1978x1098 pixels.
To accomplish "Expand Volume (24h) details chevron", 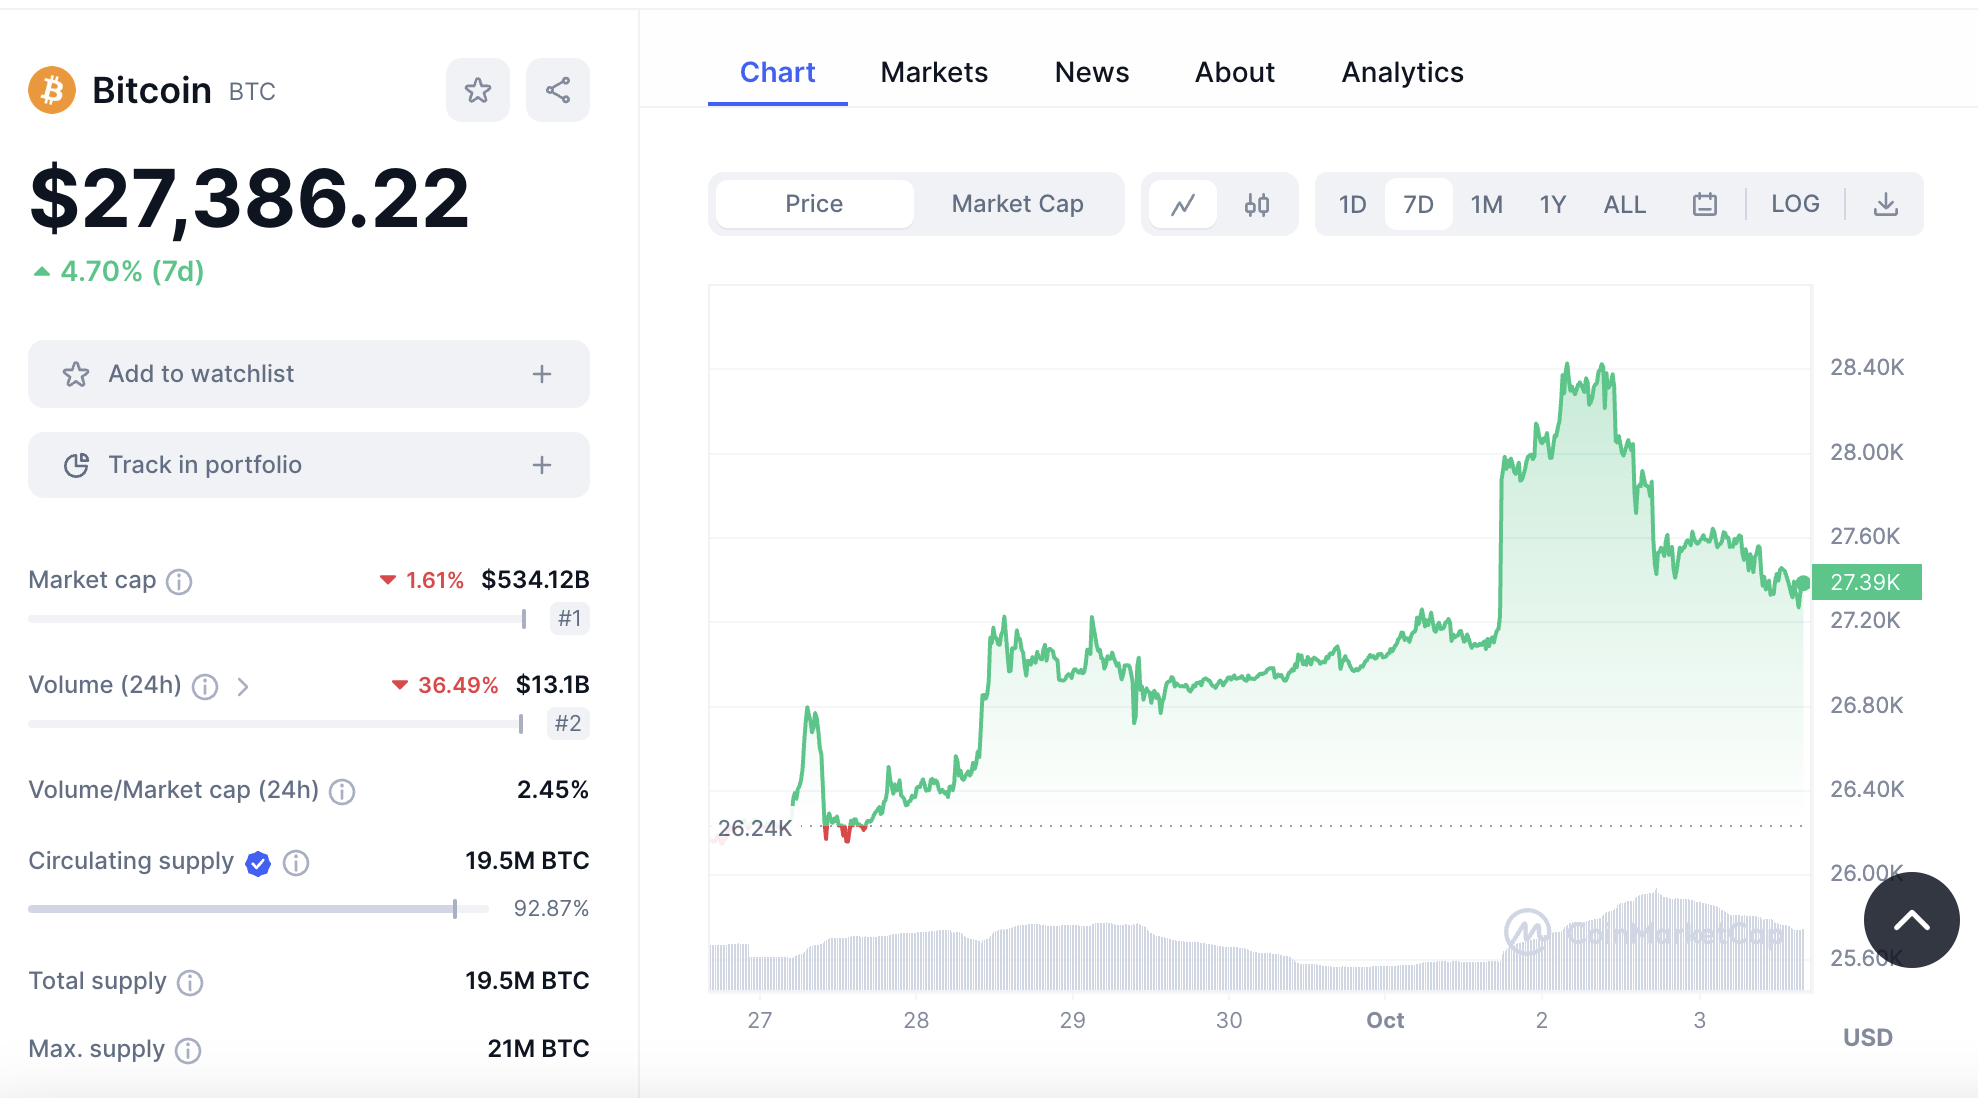I will pos(242,687).
